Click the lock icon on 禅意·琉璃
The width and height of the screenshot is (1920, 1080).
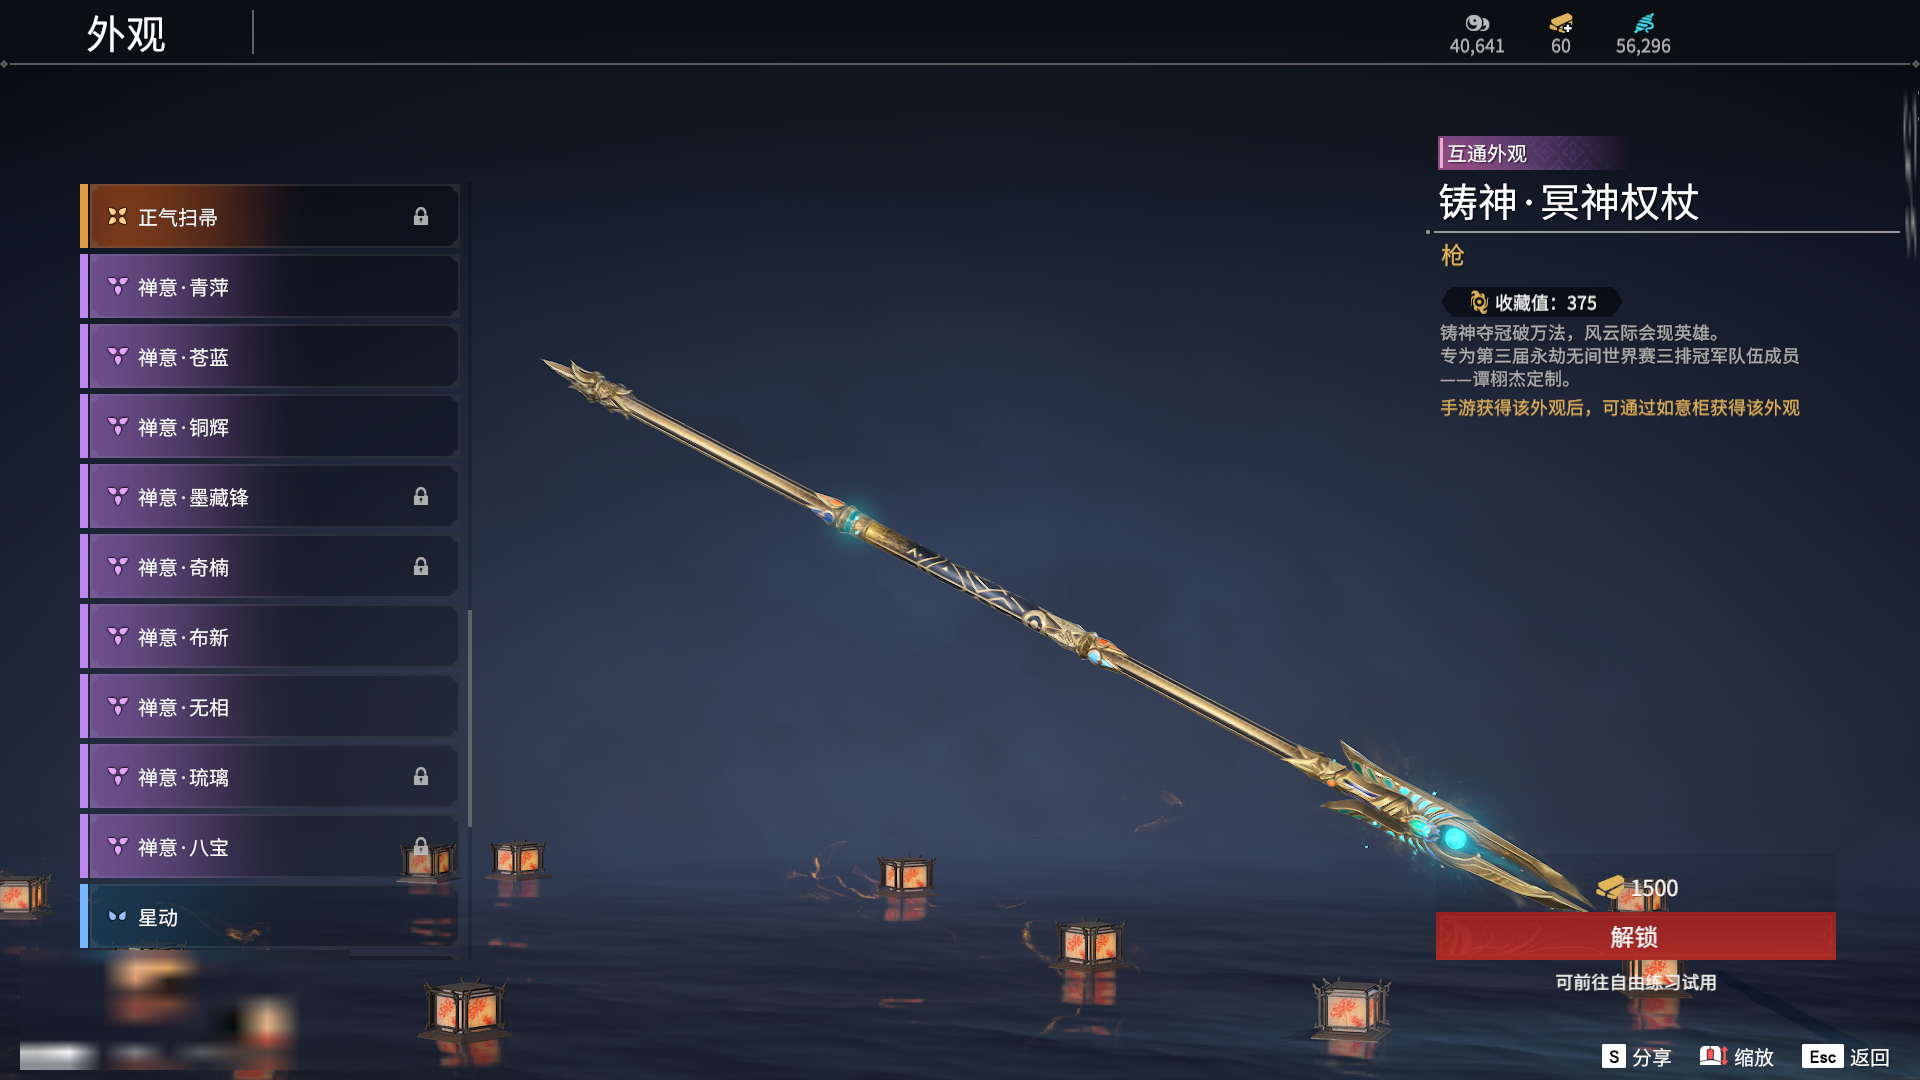(421, 777)
